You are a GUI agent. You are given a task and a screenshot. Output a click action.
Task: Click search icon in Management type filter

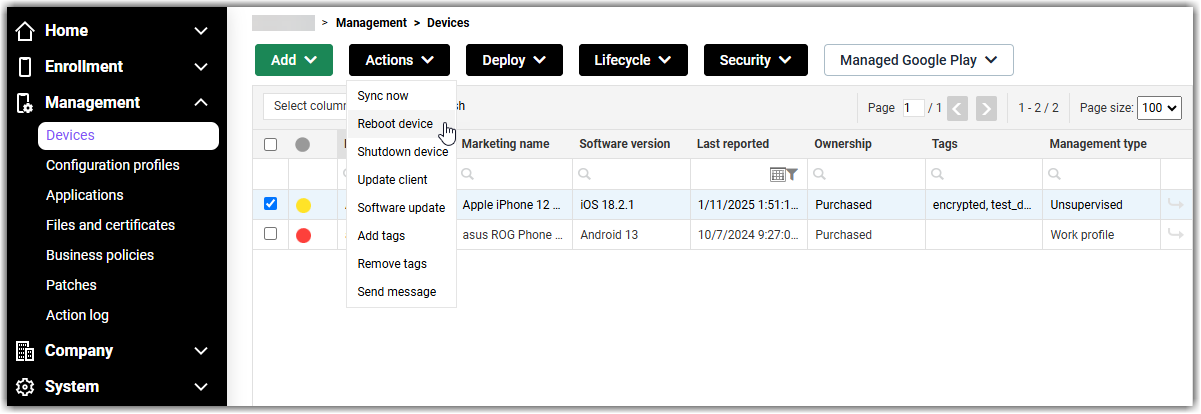tap(1056, 174)
